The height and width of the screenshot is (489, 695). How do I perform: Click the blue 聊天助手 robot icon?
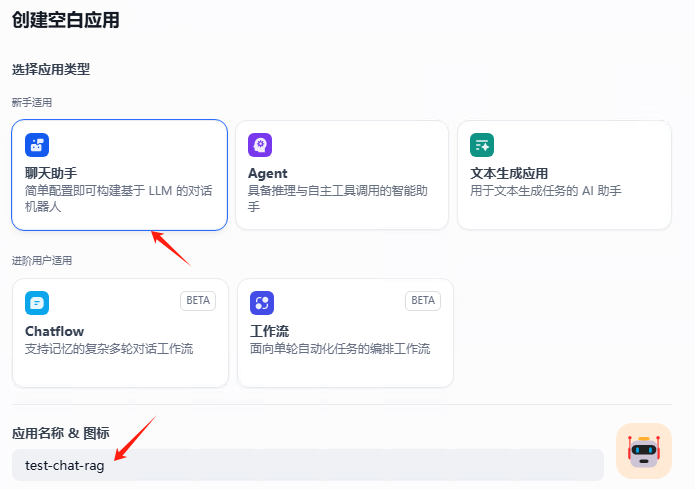37,145
